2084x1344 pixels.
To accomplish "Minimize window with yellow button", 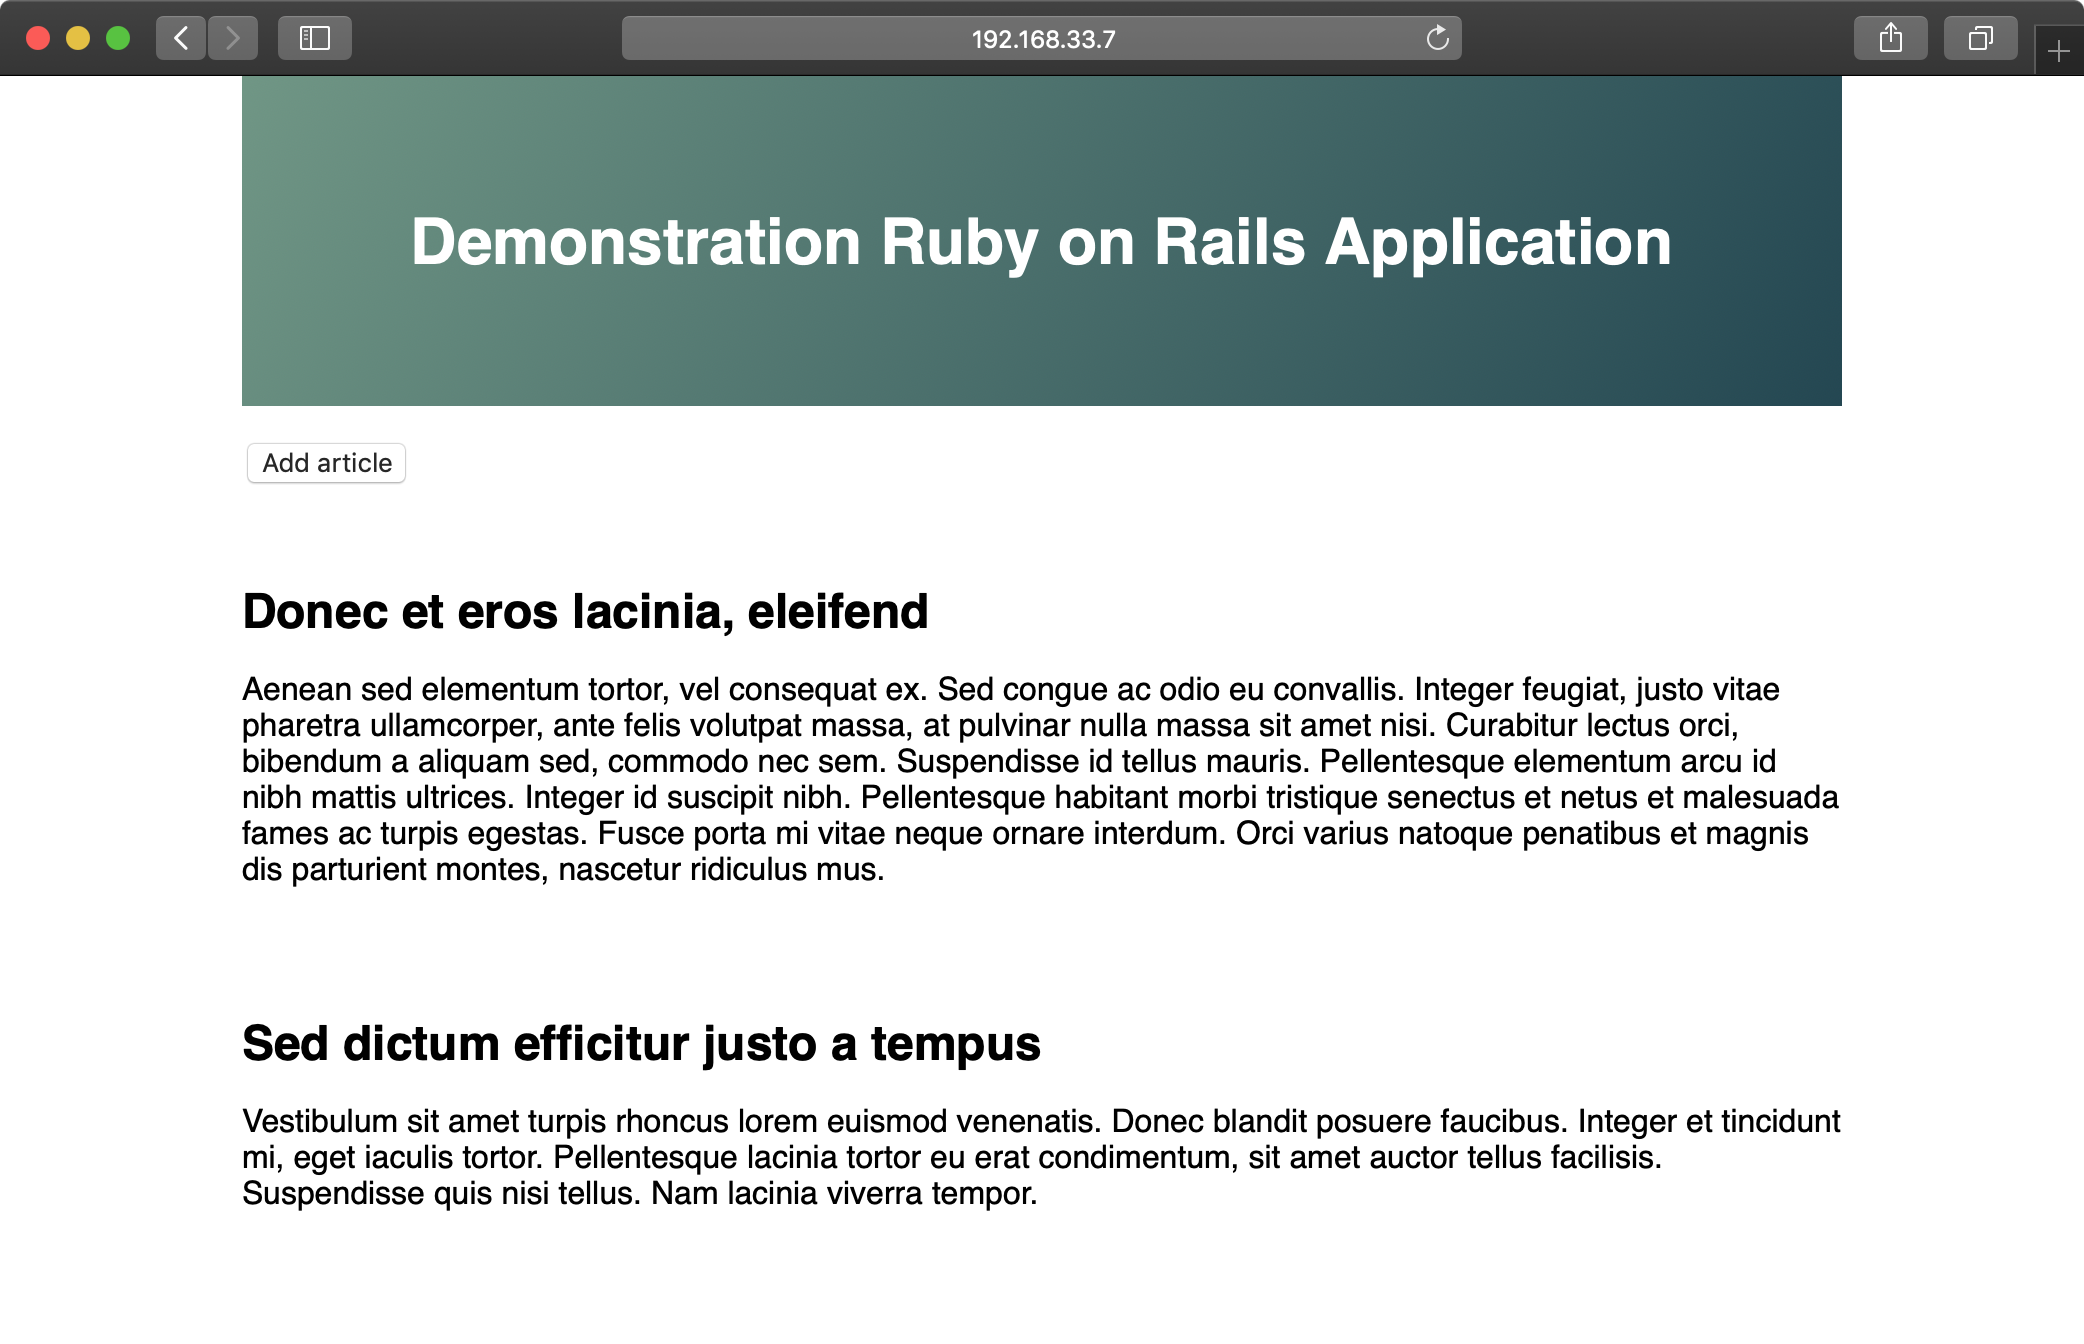I will click(78, 38).
